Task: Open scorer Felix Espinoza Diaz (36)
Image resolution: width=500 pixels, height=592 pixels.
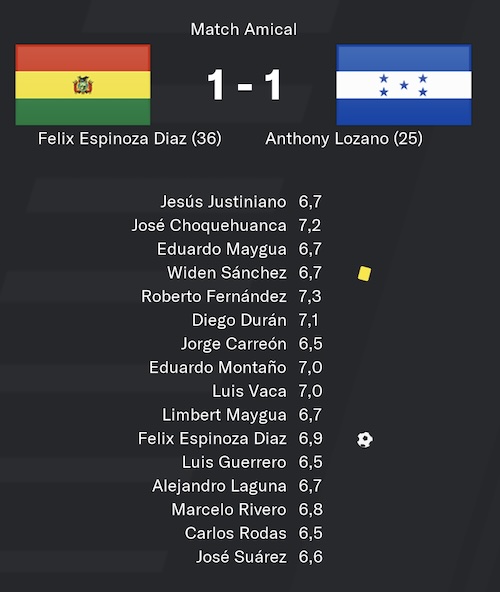Action: pos(130,139)
